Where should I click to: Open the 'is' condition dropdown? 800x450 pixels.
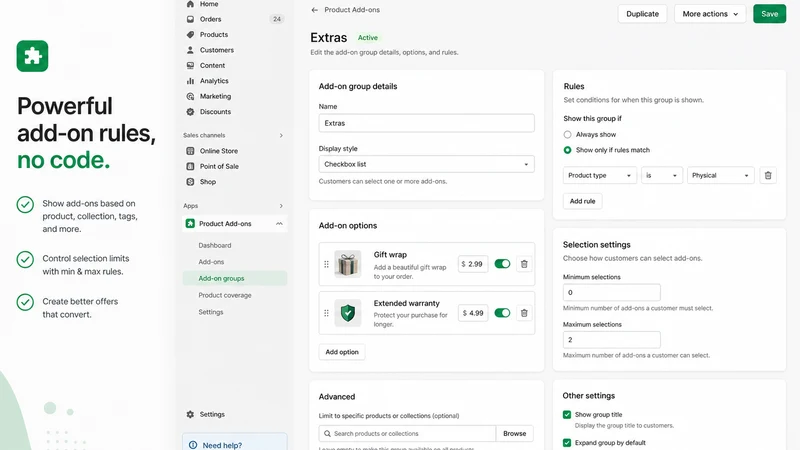click(x=662, y=176)
